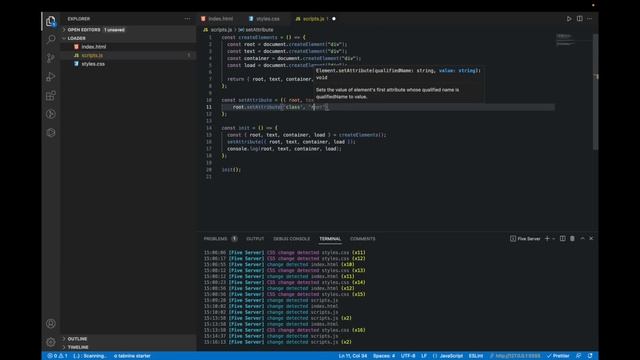The image size is (640, 360).
Task: Switch to the Output panel tab
Action: [x=255, y=239]
